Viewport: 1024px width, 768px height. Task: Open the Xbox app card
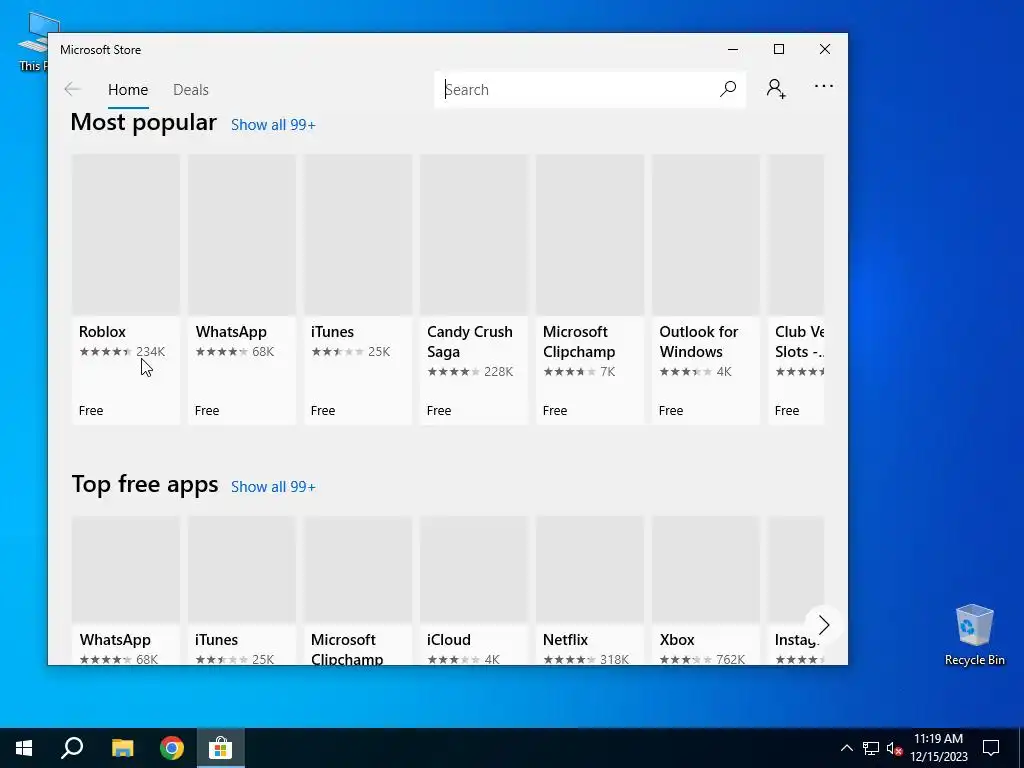[x=706, y=590]
